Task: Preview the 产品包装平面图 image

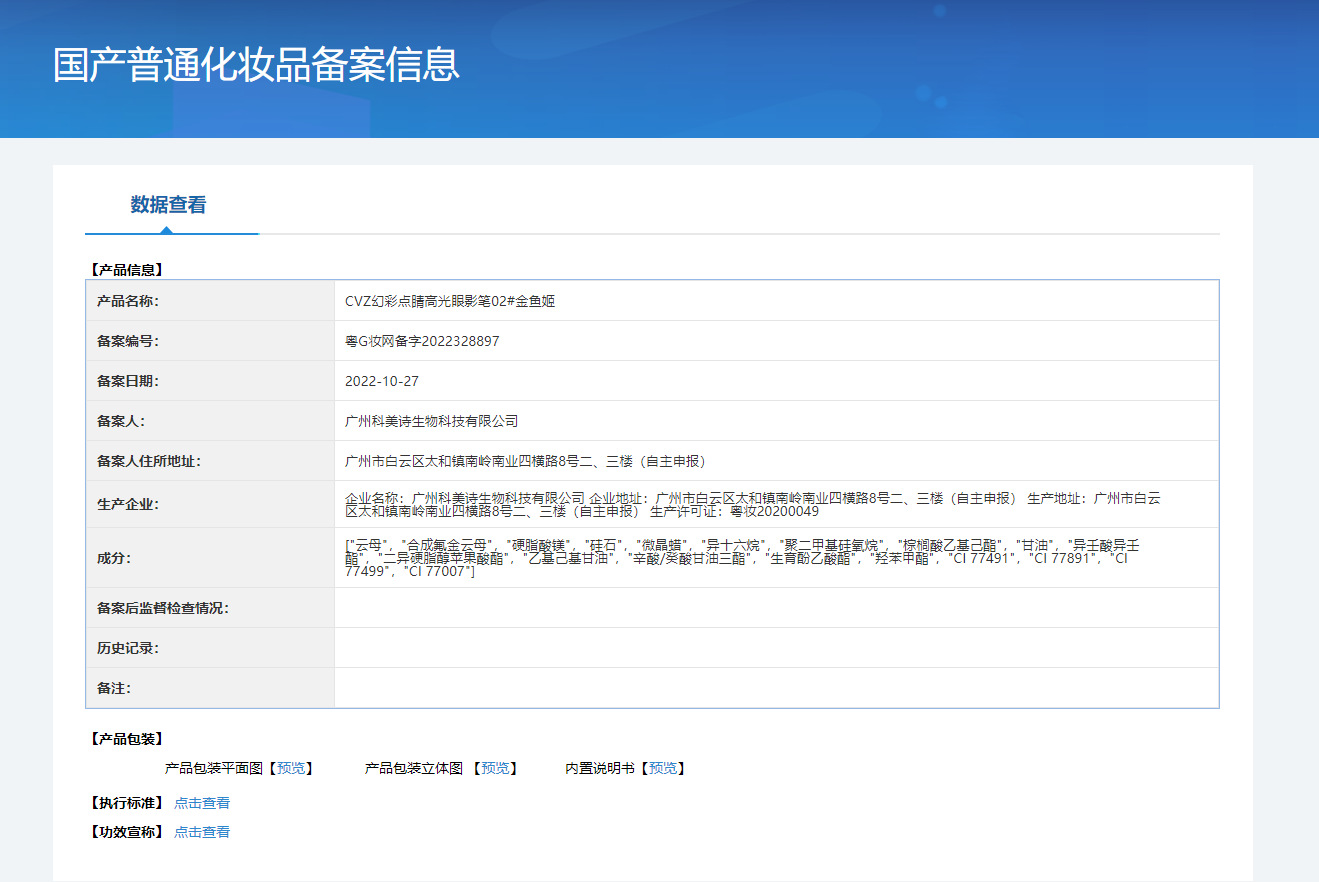Action: click(291, 768)
